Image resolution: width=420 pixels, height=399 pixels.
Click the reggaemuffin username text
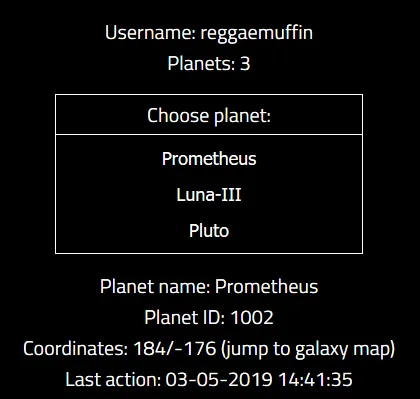point(256,33)
